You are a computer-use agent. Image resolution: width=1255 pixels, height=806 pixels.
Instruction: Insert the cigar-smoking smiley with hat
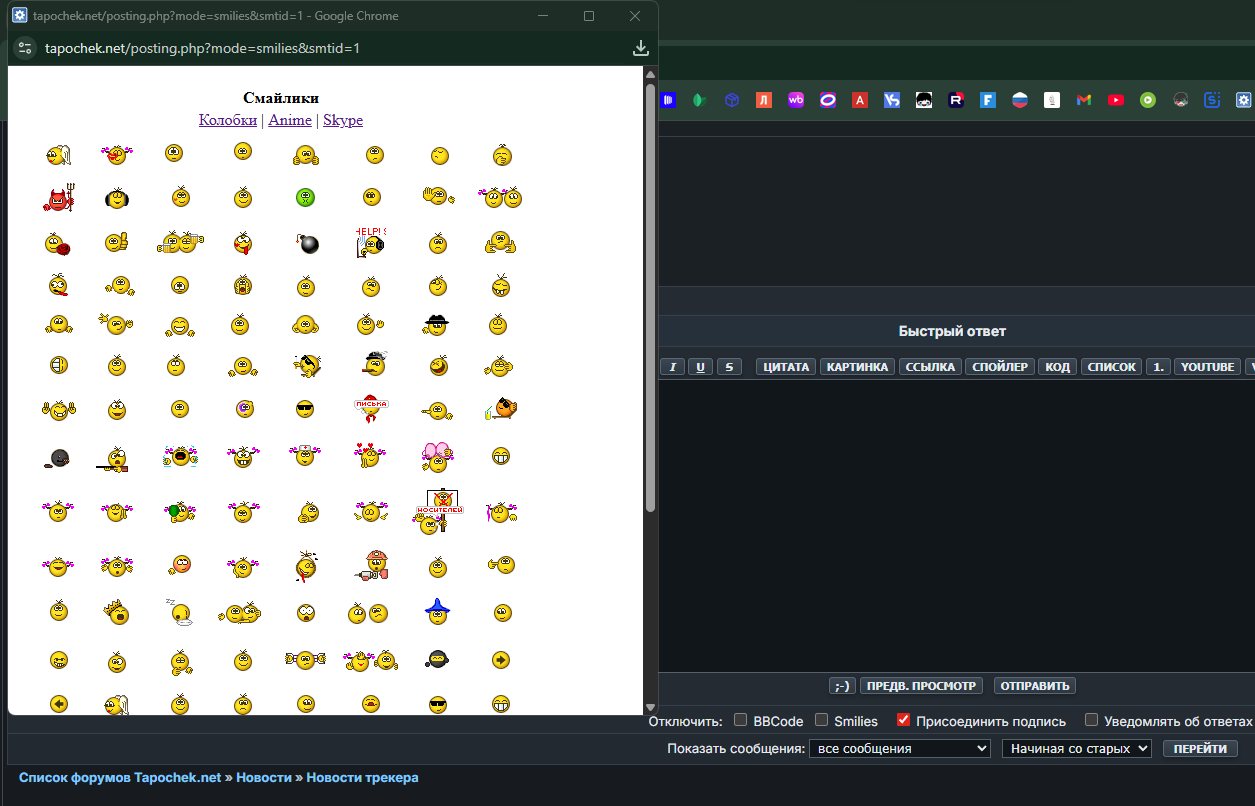point(373,364)
